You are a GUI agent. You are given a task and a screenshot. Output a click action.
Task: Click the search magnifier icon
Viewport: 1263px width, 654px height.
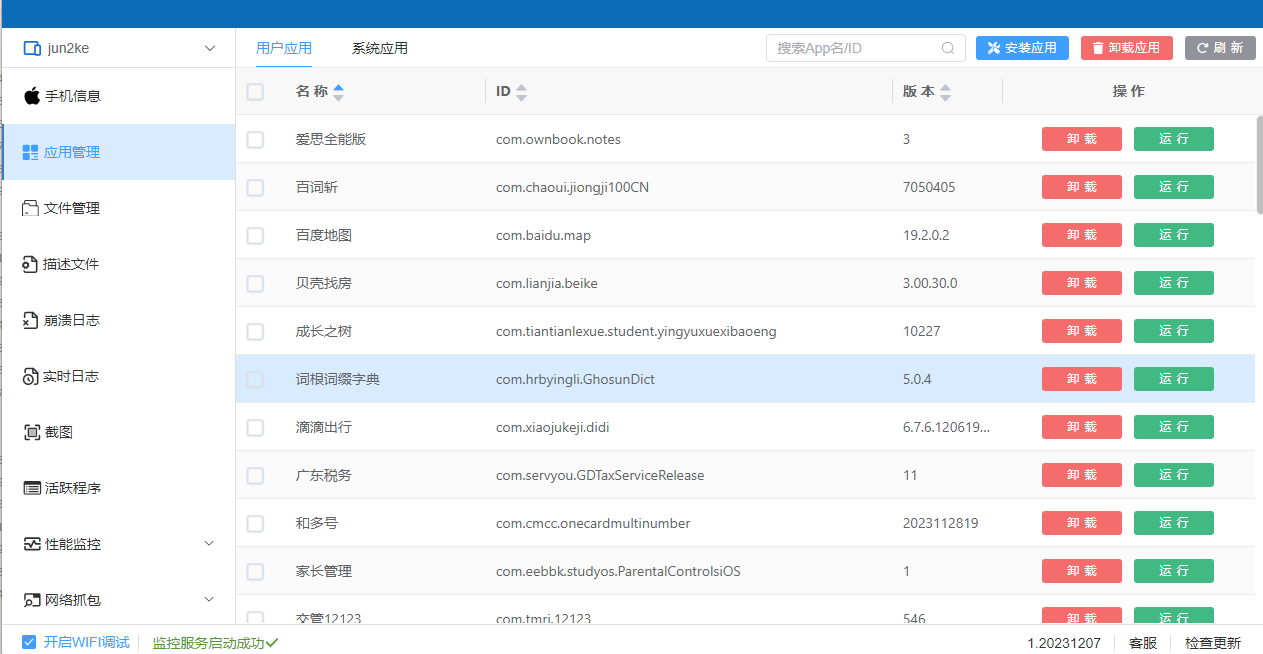[948, 48]
